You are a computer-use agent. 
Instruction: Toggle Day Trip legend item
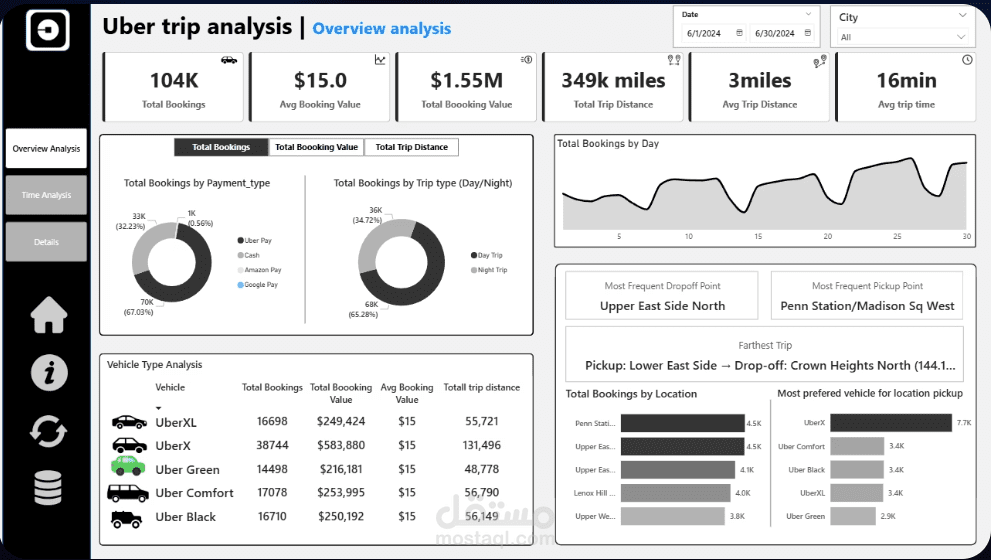(487, 255)
